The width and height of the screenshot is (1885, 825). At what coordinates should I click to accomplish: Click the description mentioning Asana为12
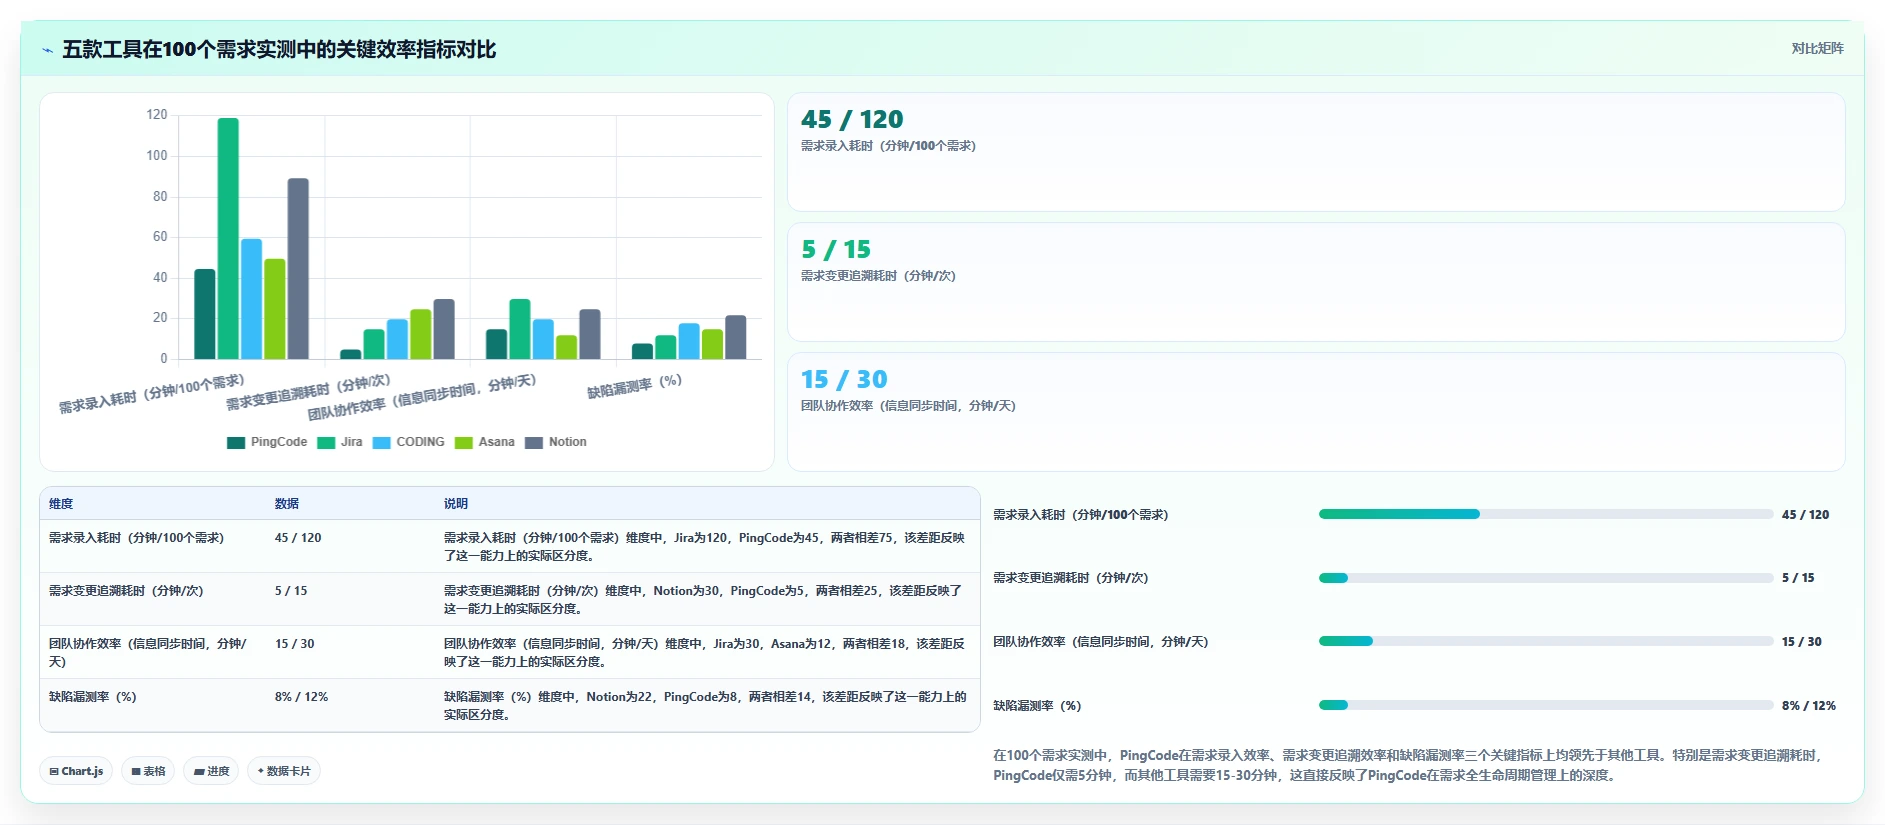click(704, 653)
